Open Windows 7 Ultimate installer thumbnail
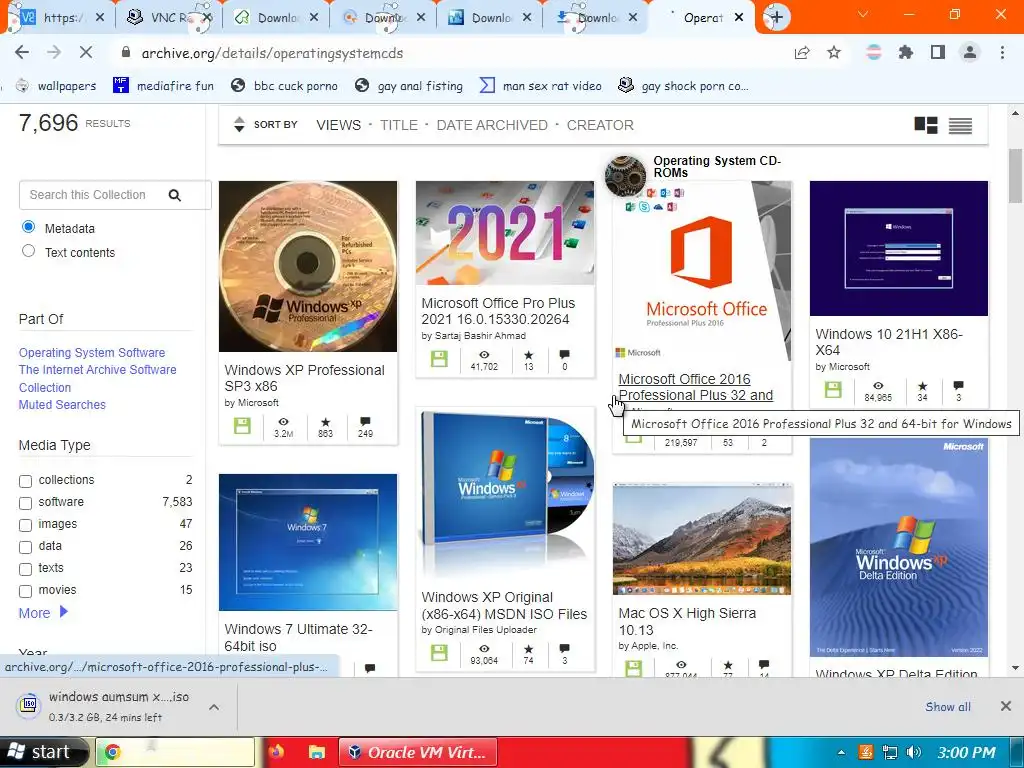Viewport: 1024px width, 768px height. pos(308,542)
